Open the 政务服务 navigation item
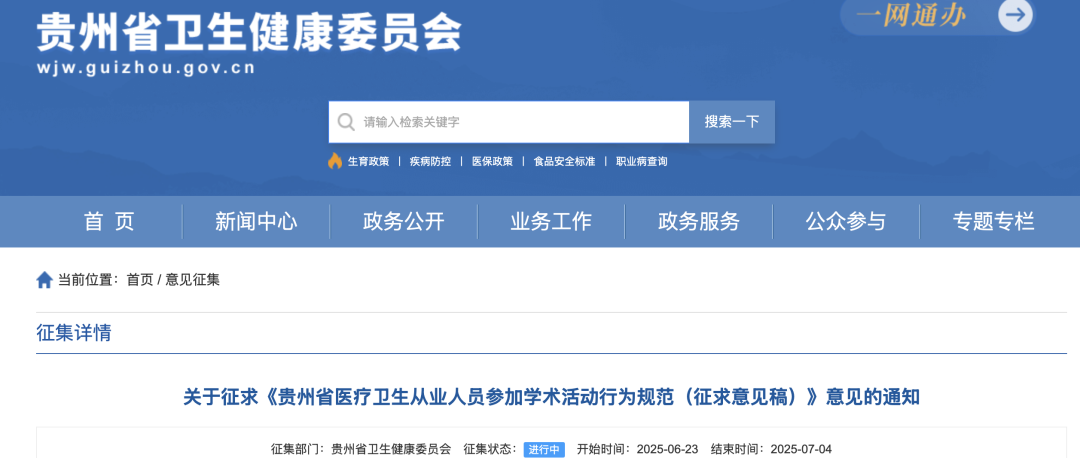Viewport: 1080px width, 458px height. click(698, 222)
